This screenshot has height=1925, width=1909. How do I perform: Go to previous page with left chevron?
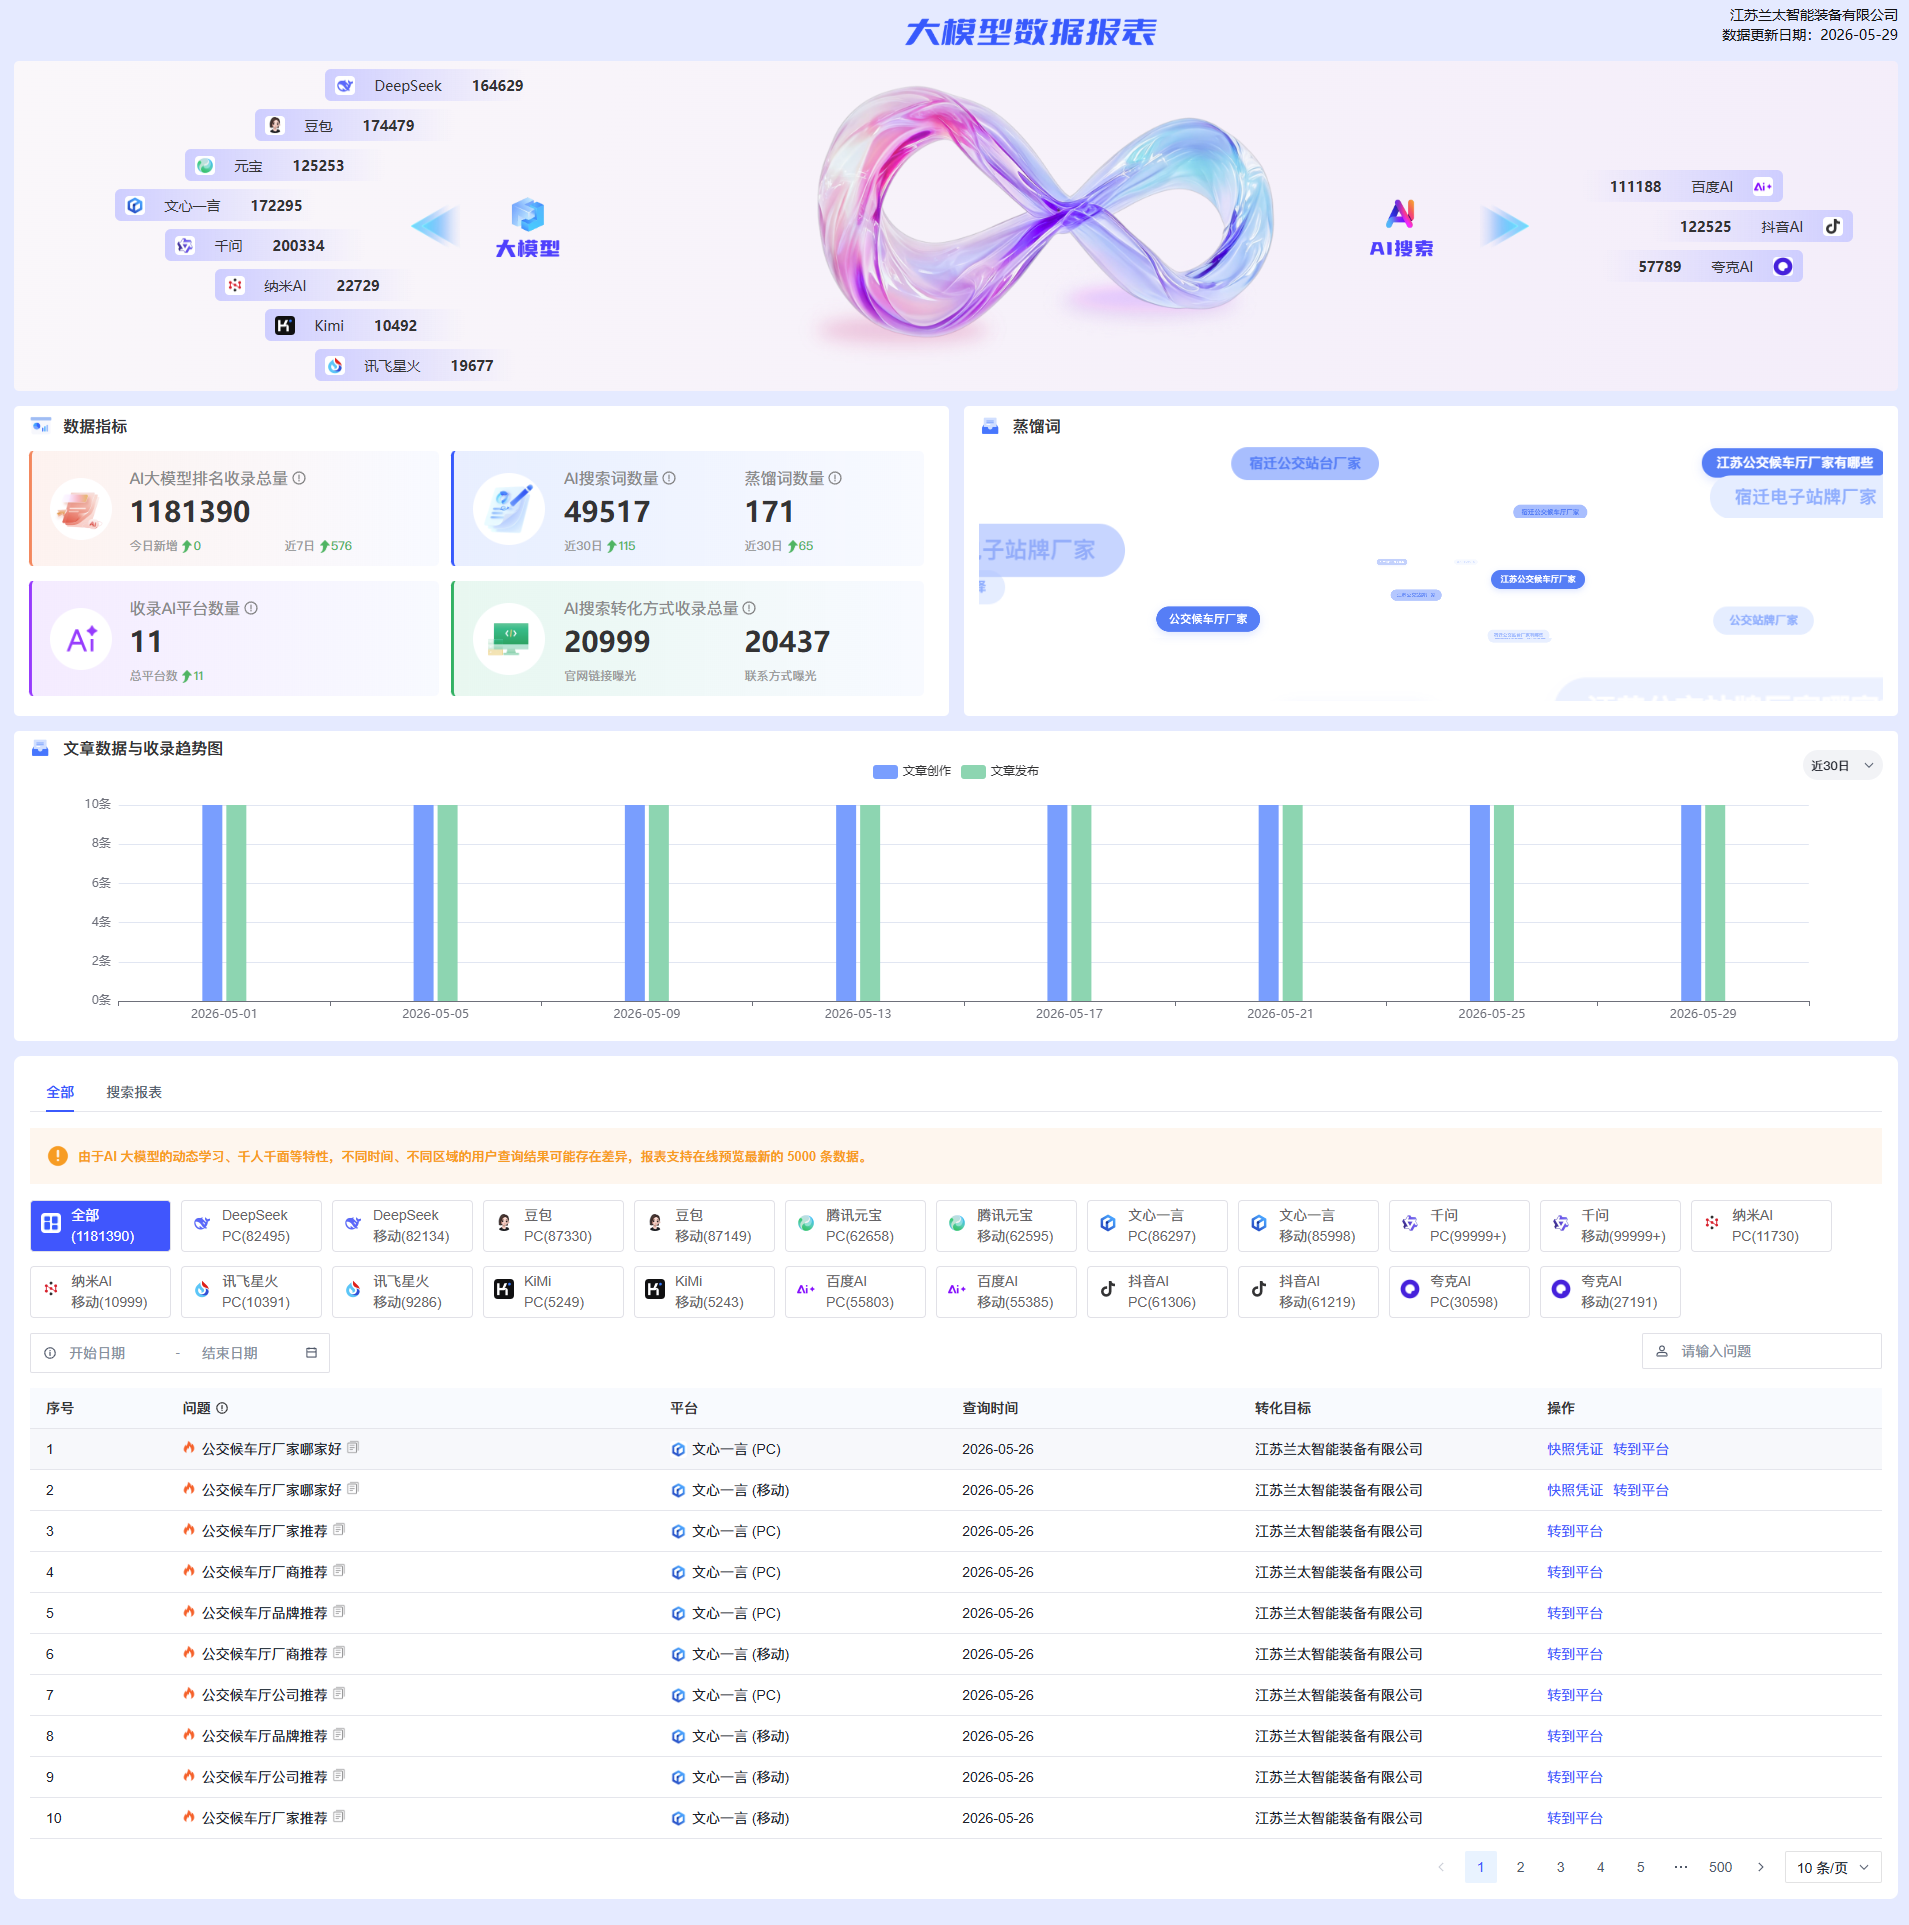[1441, 1867]
